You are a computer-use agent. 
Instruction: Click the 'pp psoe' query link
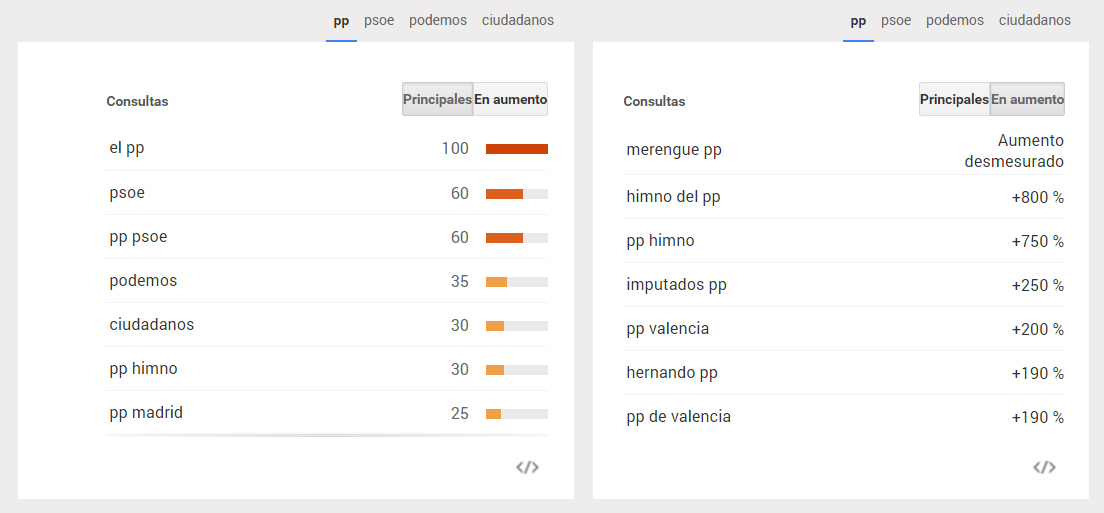(139, 237)
